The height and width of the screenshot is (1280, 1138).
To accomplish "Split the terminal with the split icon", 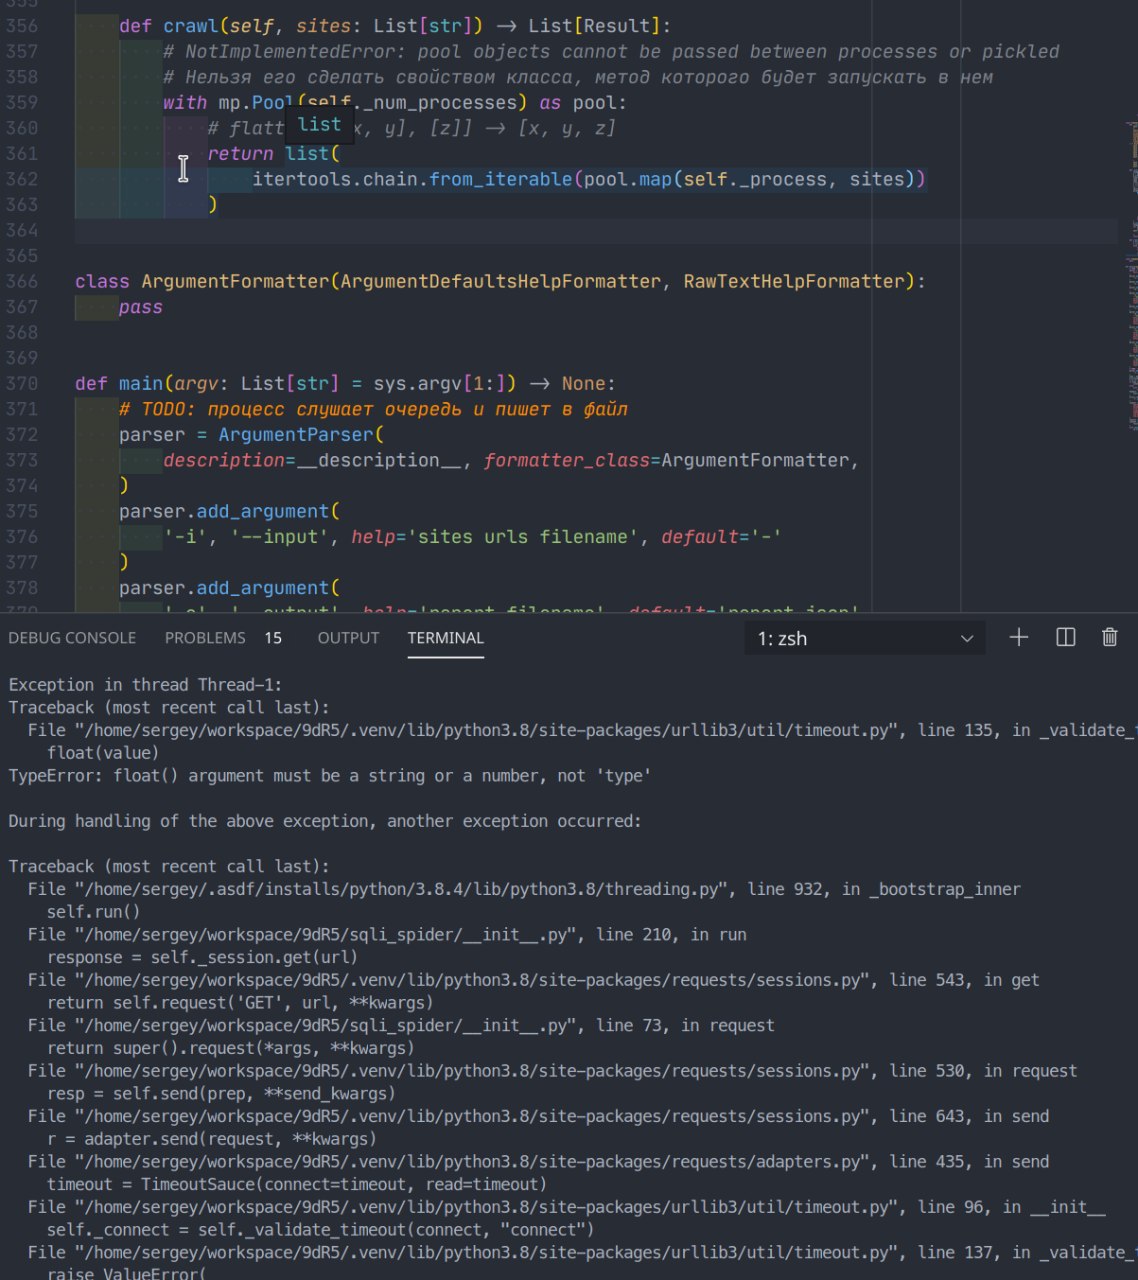I will click(1065, 637).
